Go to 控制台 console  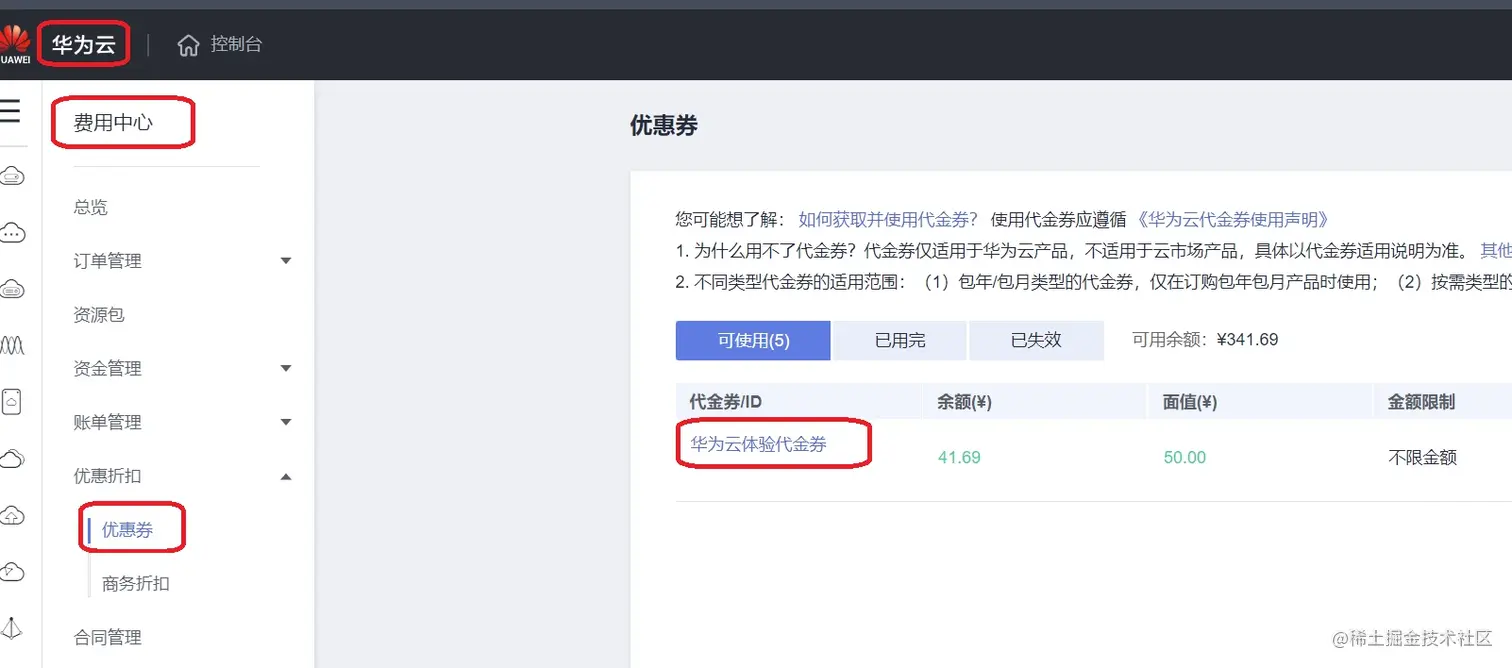pyautogui.click(x=236, y=45)
